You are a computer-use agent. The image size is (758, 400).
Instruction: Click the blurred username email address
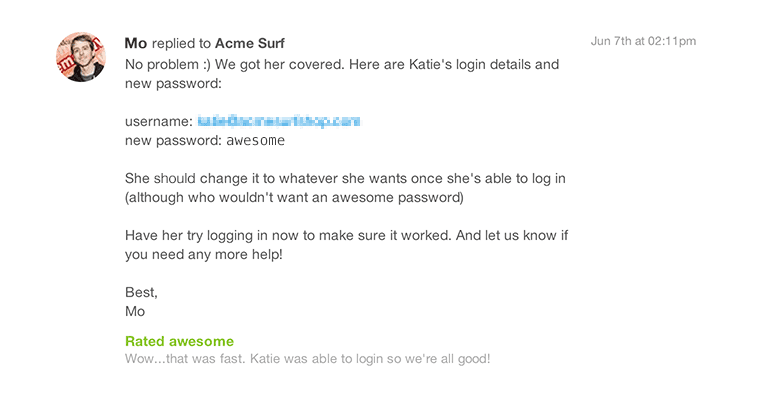278,121
